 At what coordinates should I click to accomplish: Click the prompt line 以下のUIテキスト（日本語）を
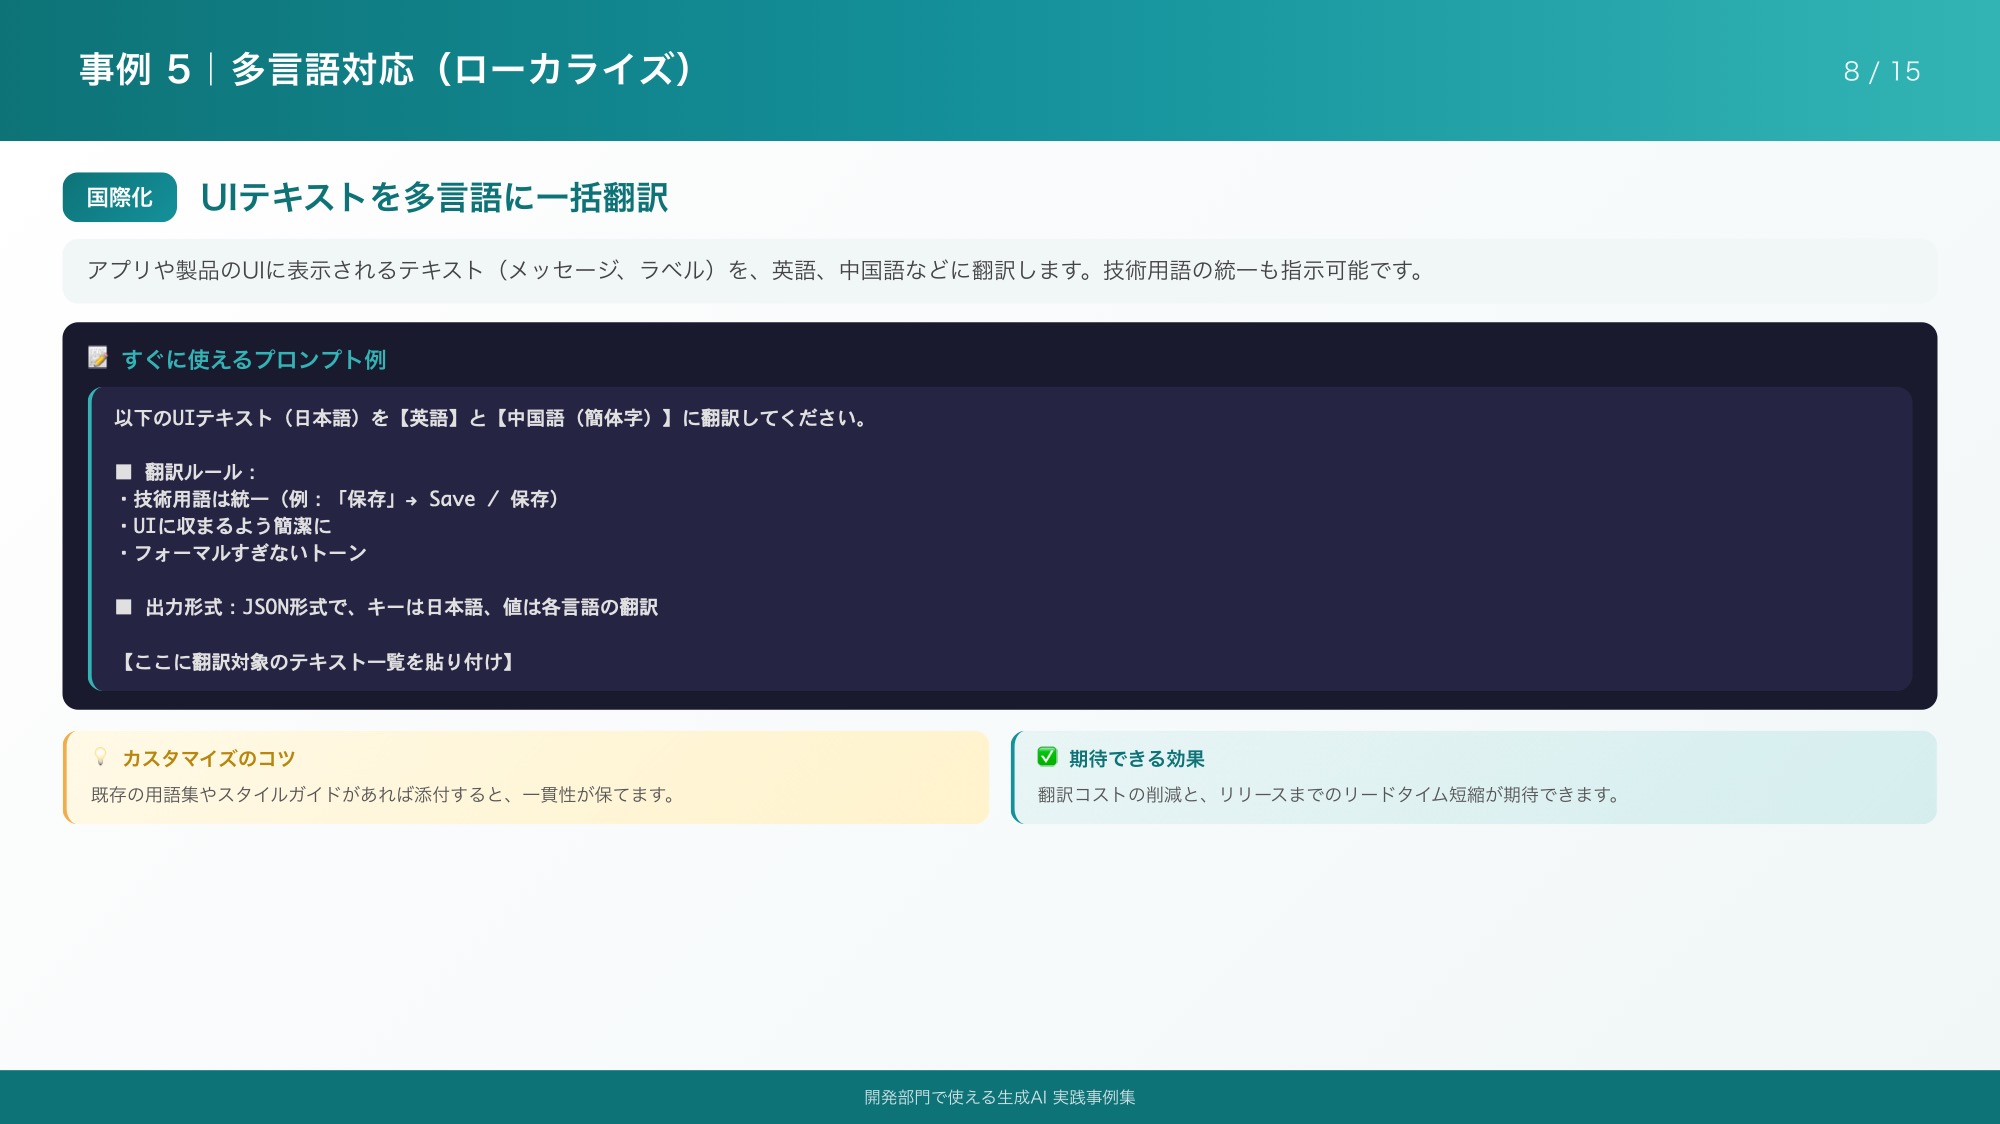click(490, 418)
